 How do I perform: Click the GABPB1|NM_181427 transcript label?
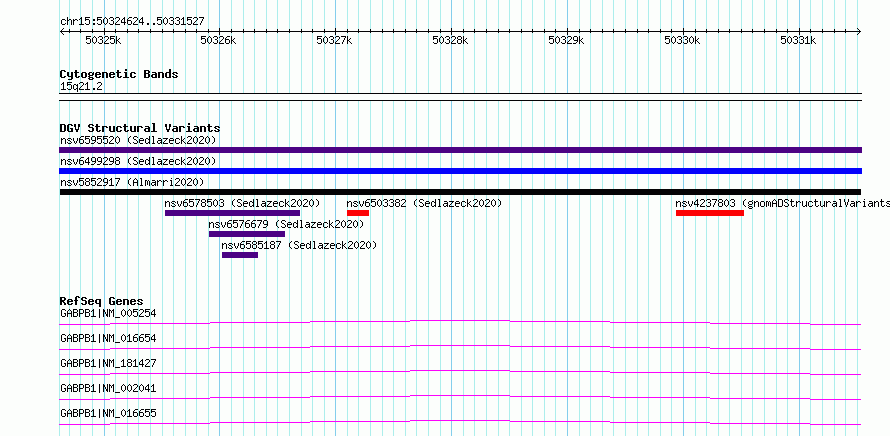tap(108, 363)
